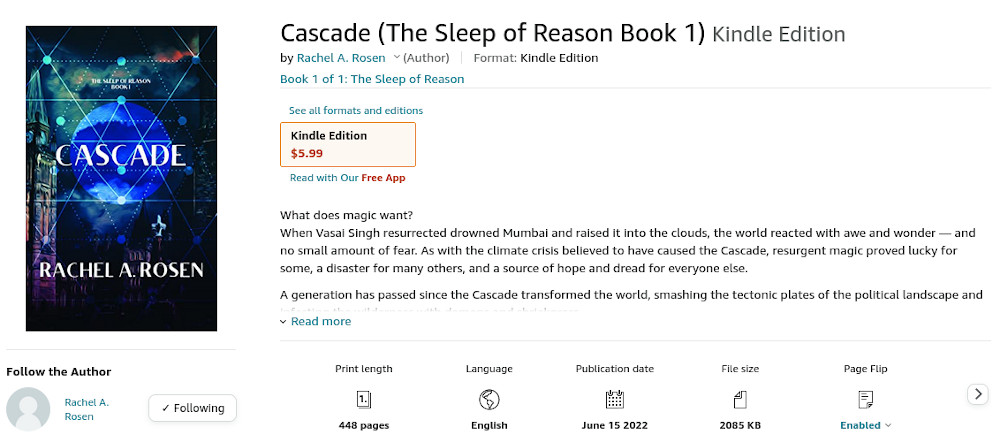Select the Kindle Edition format tab
Screen dimensions: 1000x435
click(348, 144)
